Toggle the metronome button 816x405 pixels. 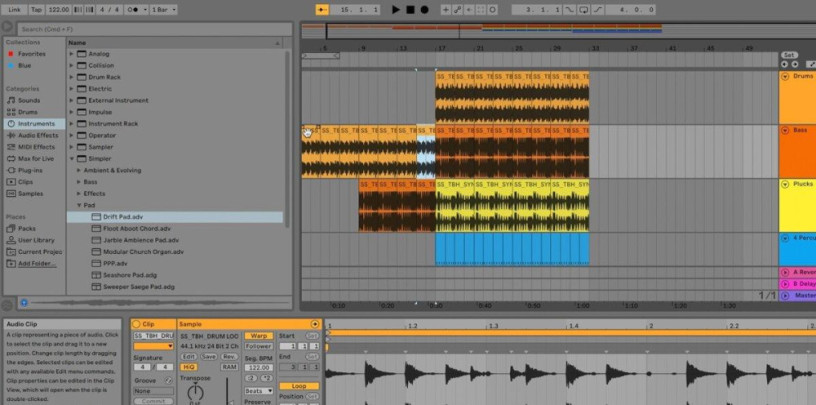click(135, 9)
